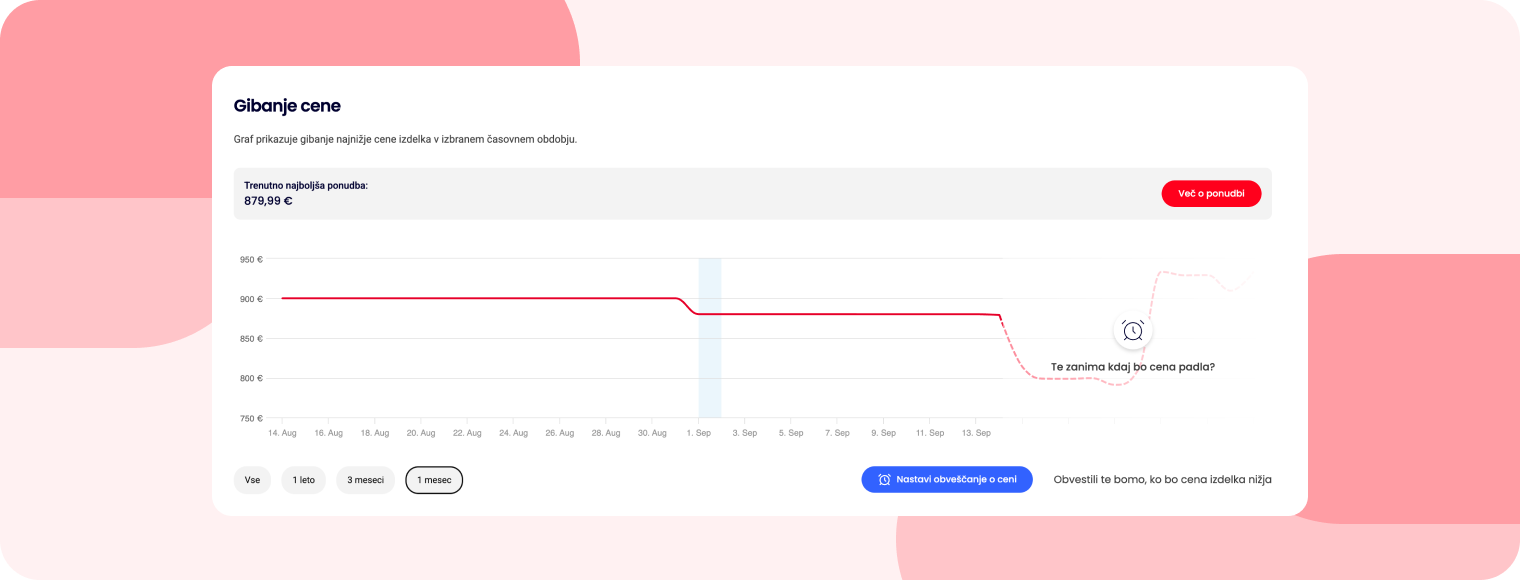The image size is (1520, 580).
Task: Click the '800 €' axis label
Action: point(251,379)
